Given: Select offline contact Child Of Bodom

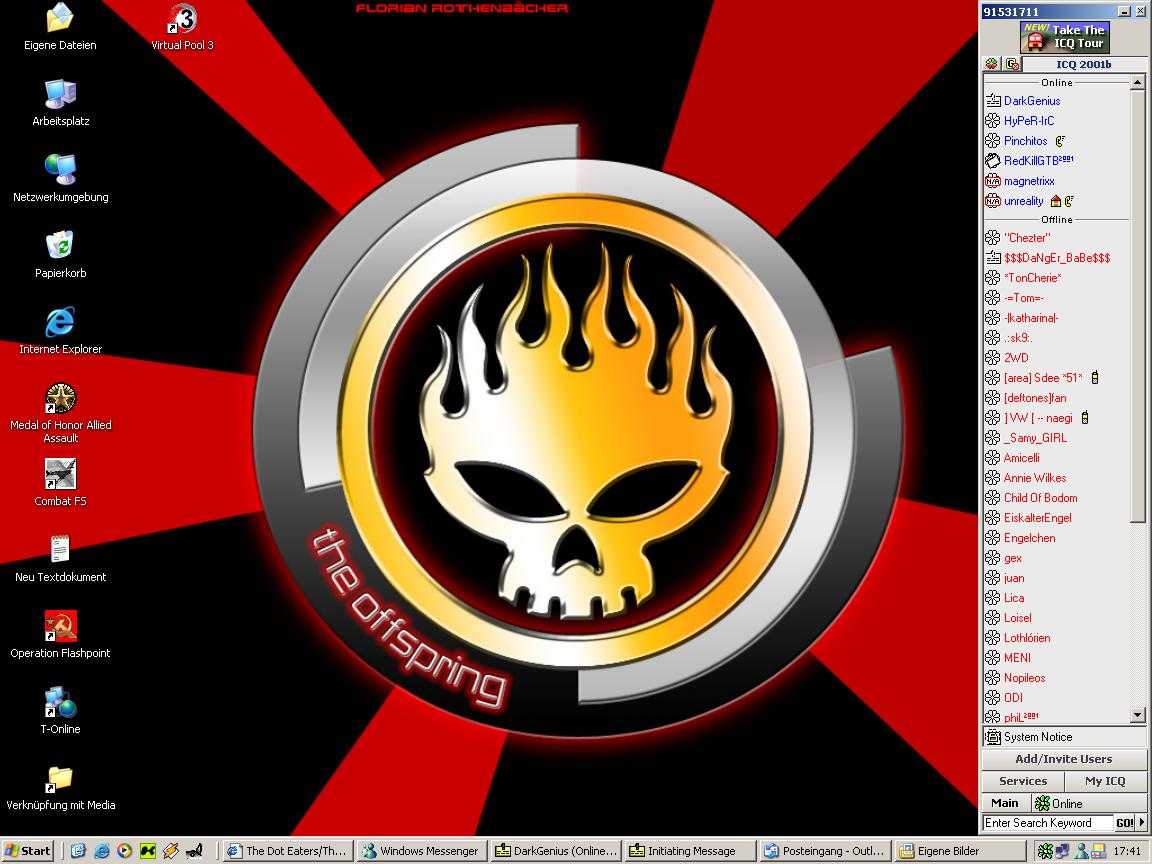Looking at the screenshot, I should tap(1040, 498).
